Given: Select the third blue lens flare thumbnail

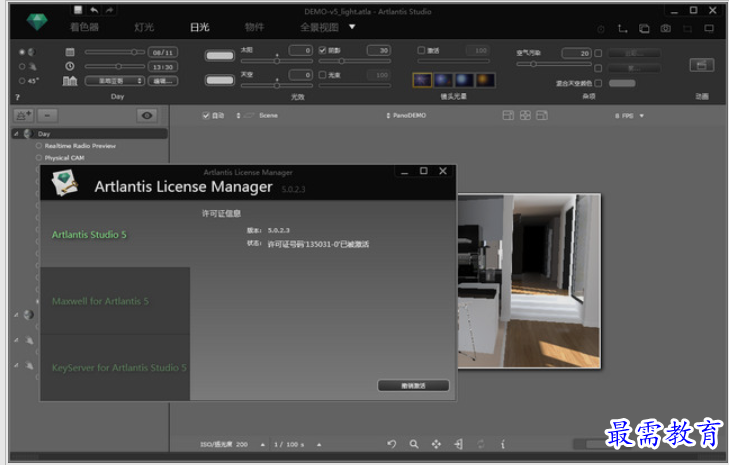Looking at the screenshot, I should 464,80.
